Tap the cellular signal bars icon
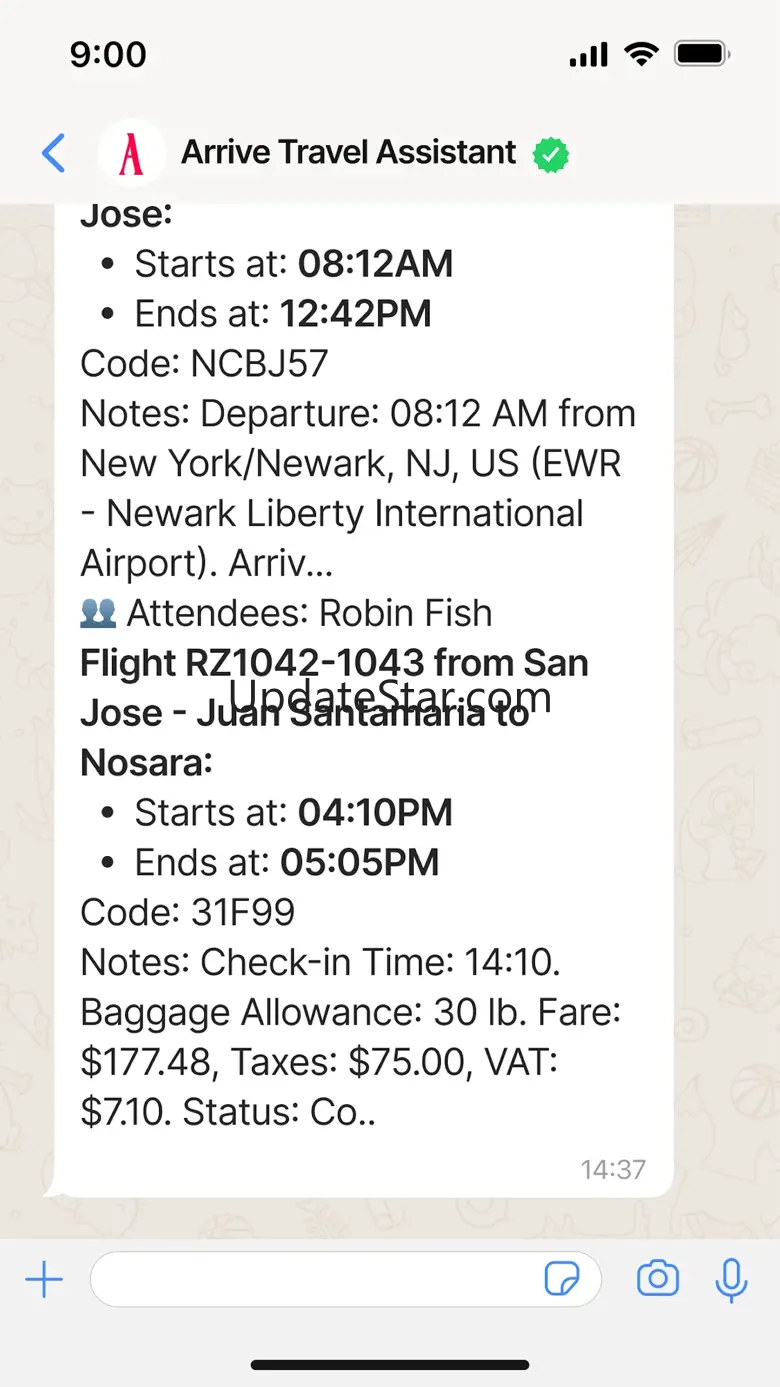Viewport: 780px width, 1387px height. click(x=588, y=55)
